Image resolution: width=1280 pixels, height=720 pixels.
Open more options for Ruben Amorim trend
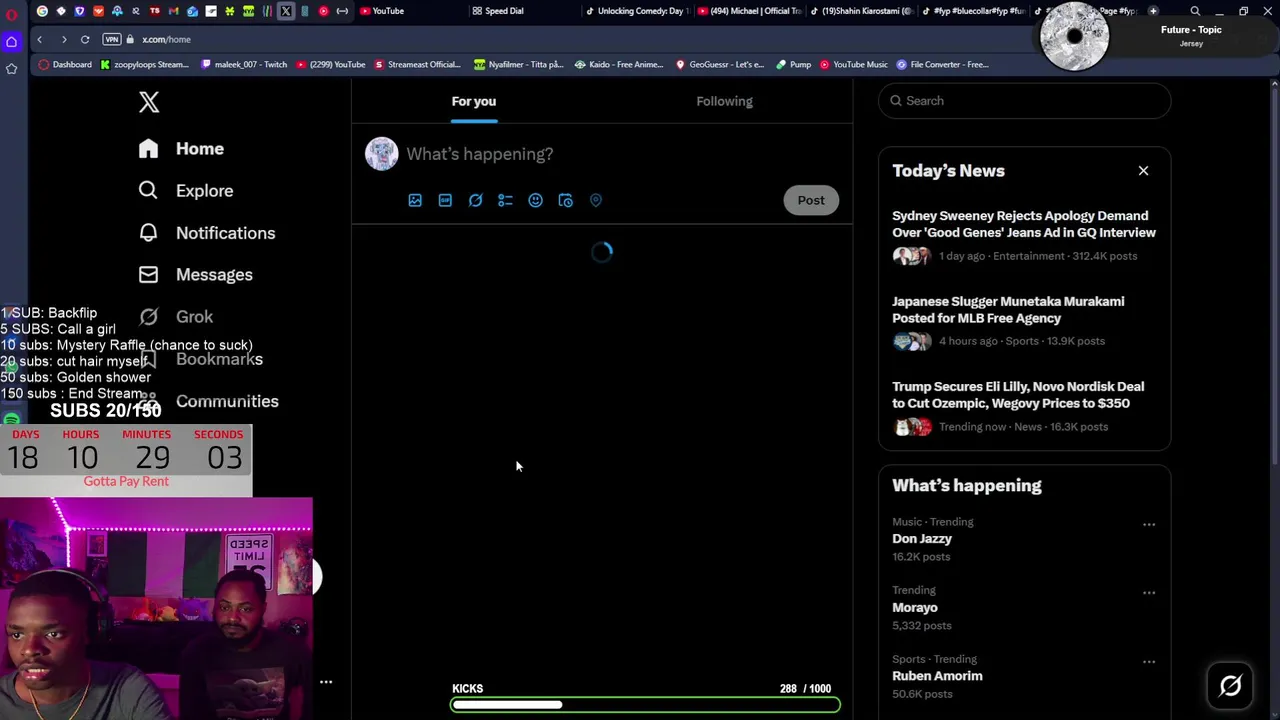pyautogui.click(x=1149, y=661)
